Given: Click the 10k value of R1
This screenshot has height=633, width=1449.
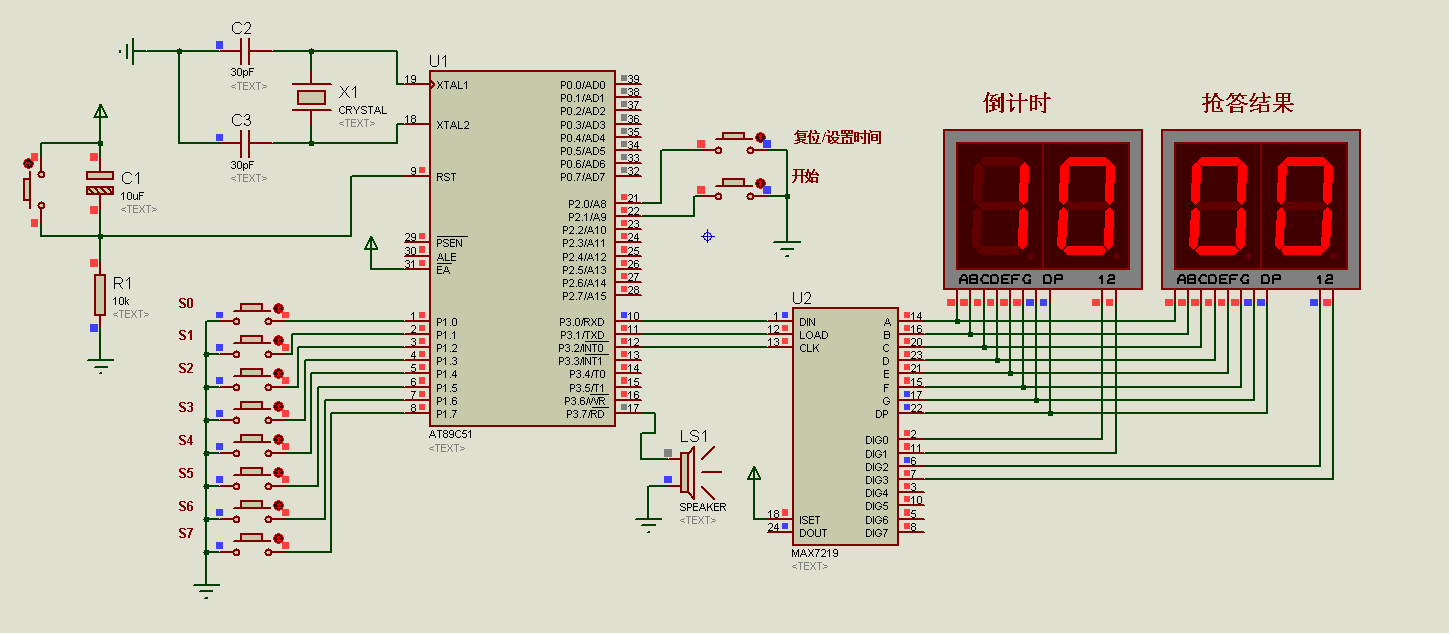Looking at the screenshot, I should 121,301.
